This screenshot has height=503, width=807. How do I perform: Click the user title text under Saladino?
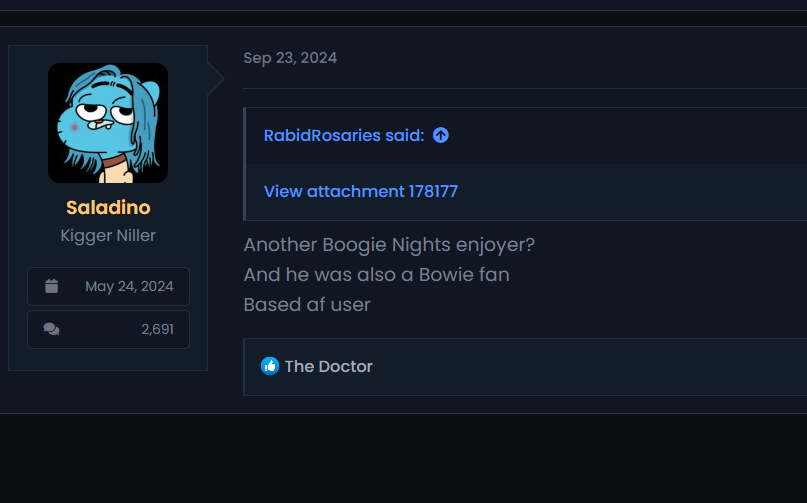tap(108, 236)
